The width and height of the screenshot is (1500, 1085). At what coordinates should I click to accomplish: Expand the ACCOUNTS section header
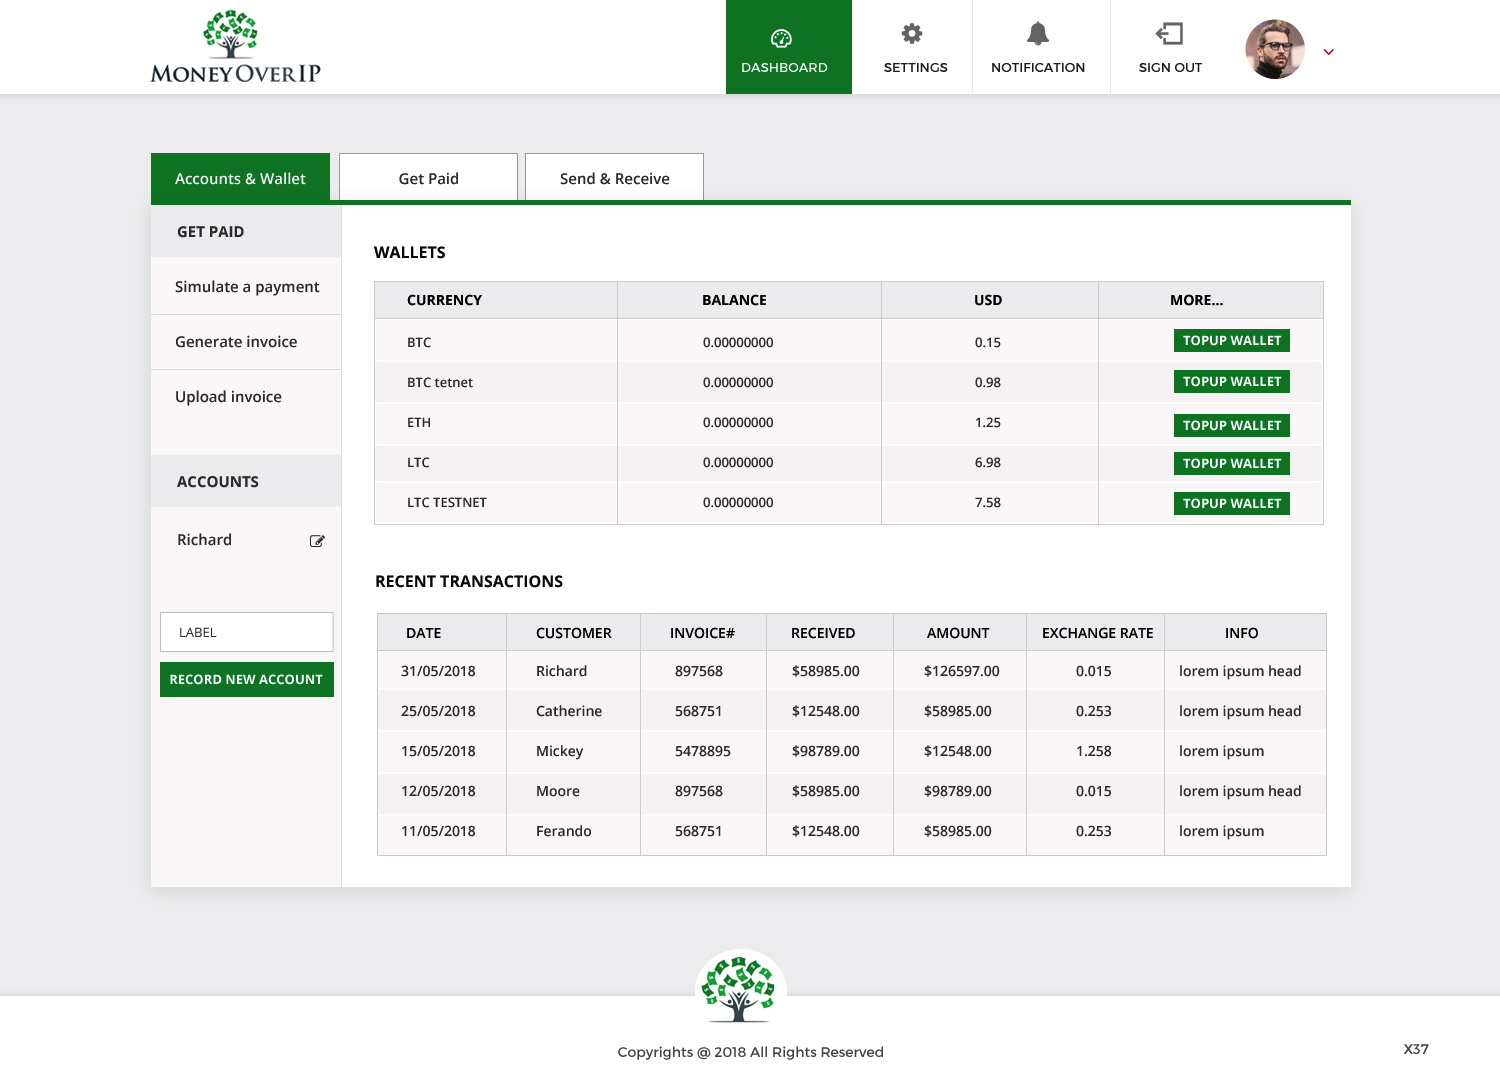[217, 481]
